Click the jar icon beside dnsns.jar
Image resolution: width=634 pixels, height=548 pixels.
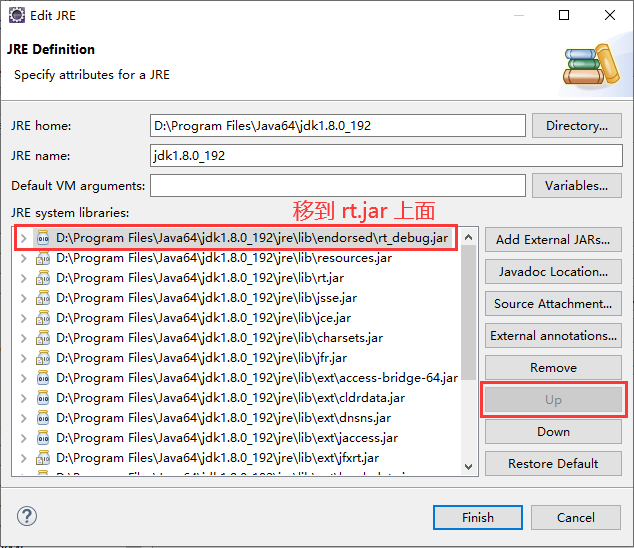[42, 418]
